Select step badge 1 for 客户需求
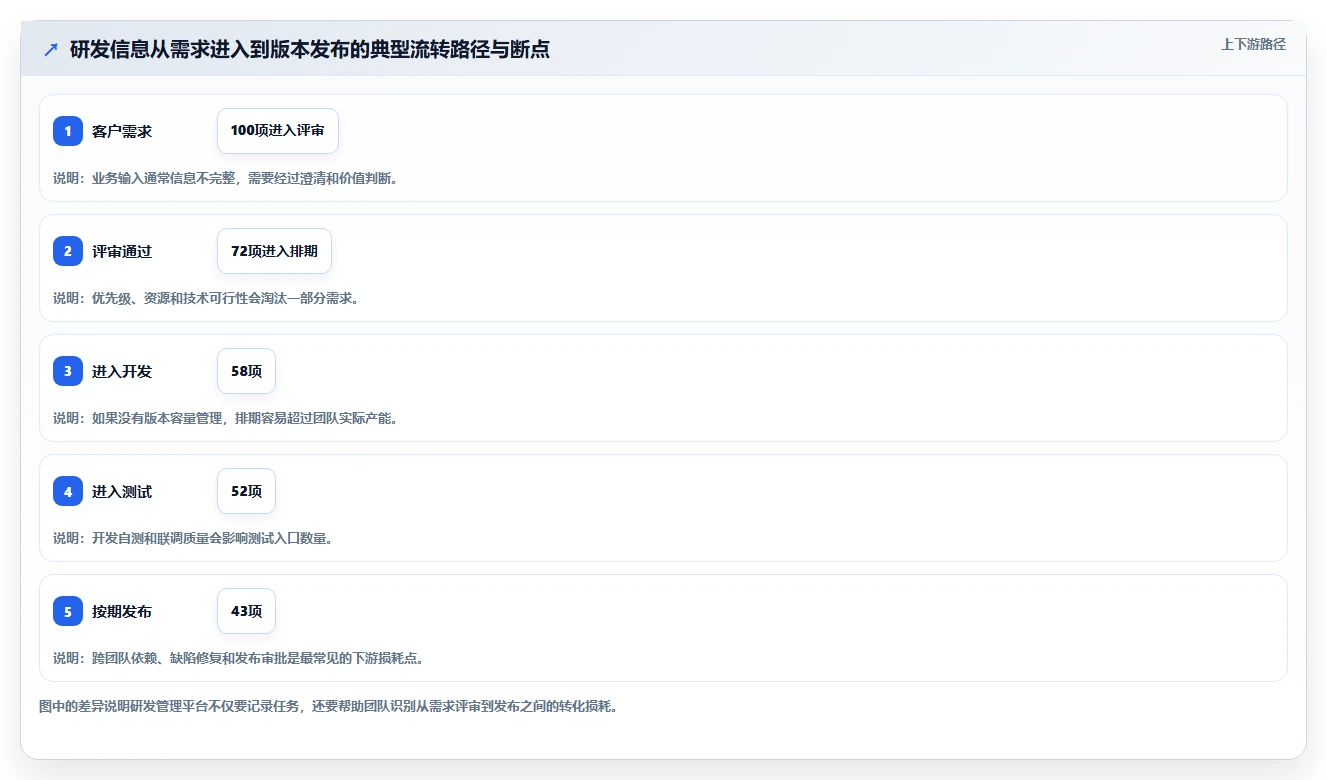 (x=68, y=131)
